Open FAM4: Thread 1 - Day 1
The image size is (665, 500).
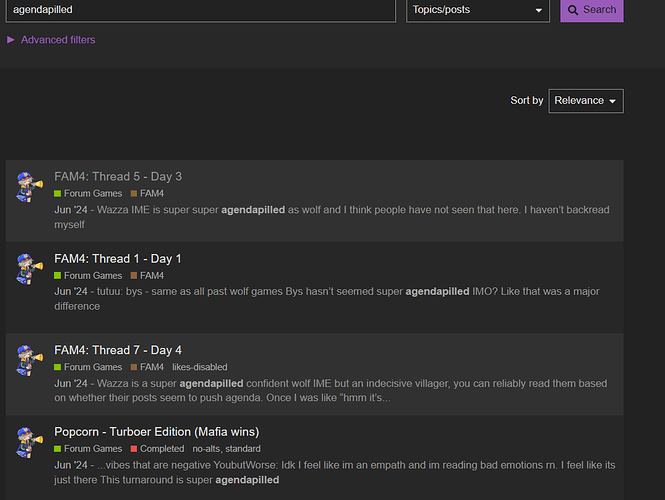click(118, 259)
